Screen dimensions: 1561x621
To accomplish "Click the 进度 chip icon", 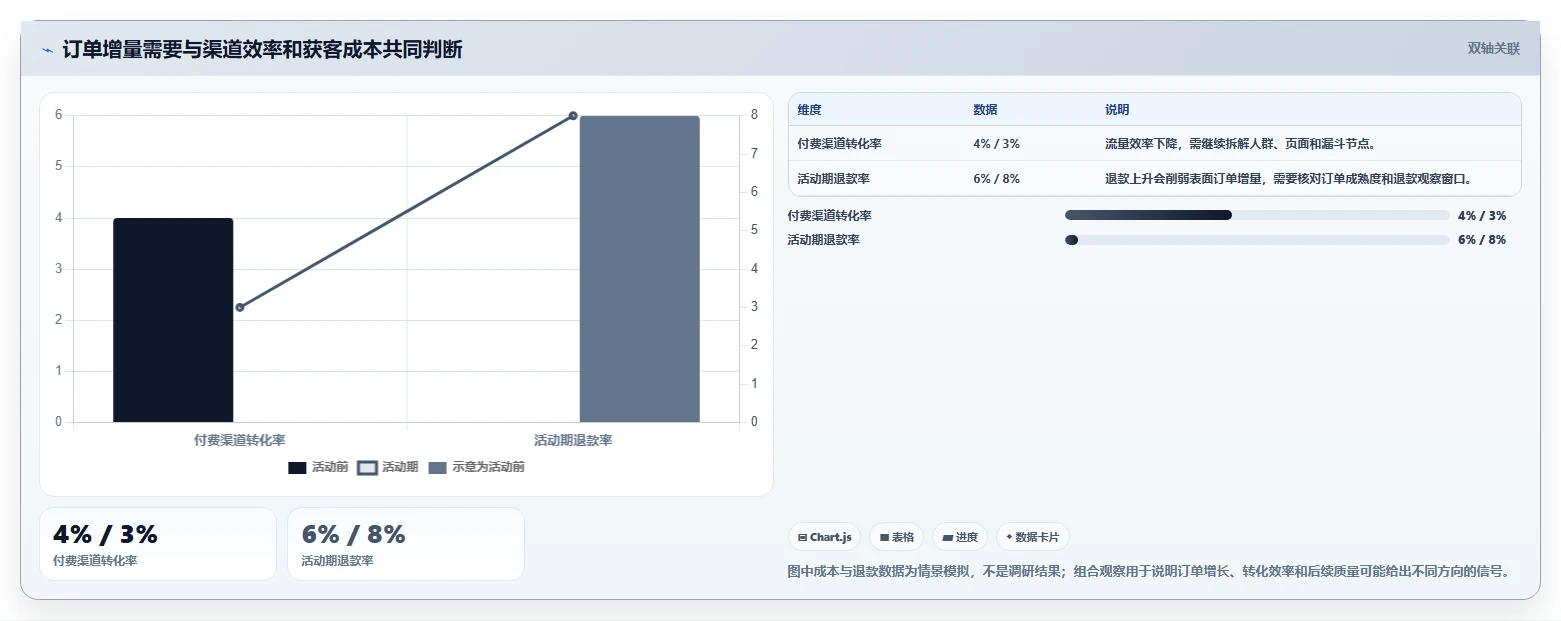I will tap(947, 538).
